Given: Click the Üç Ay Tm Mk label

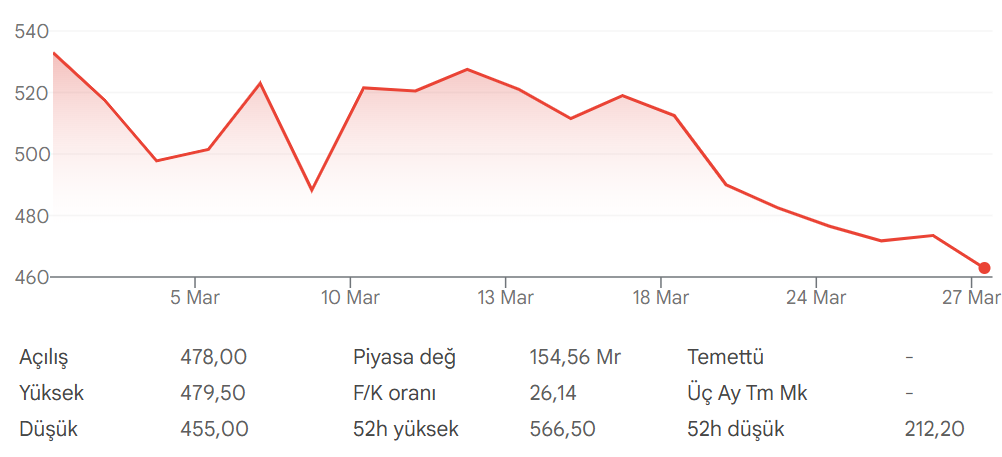Looking at the screenshot, I should click(x=747, y=393).
